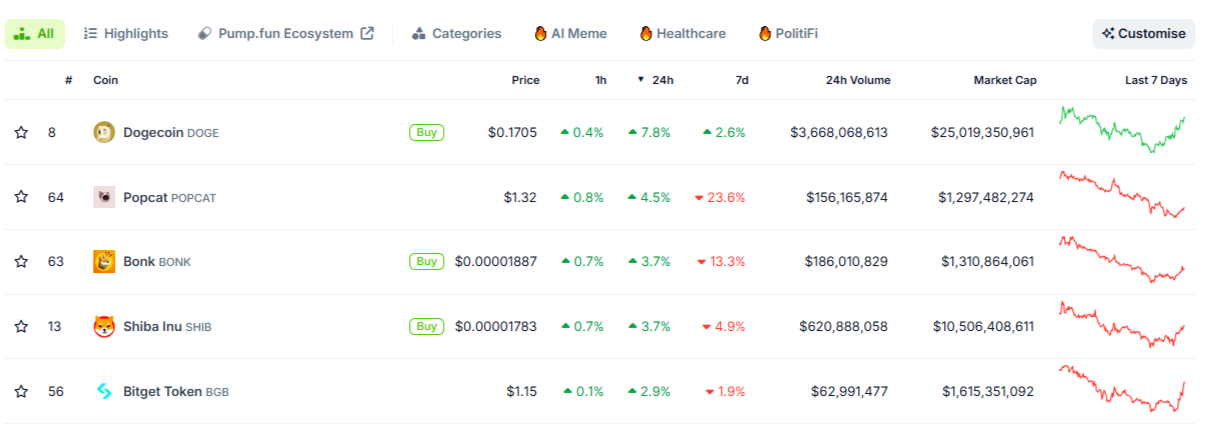Open the Shiba Inu SHIB coin link
Screen dimensions: 1217x424
[152, 327]
